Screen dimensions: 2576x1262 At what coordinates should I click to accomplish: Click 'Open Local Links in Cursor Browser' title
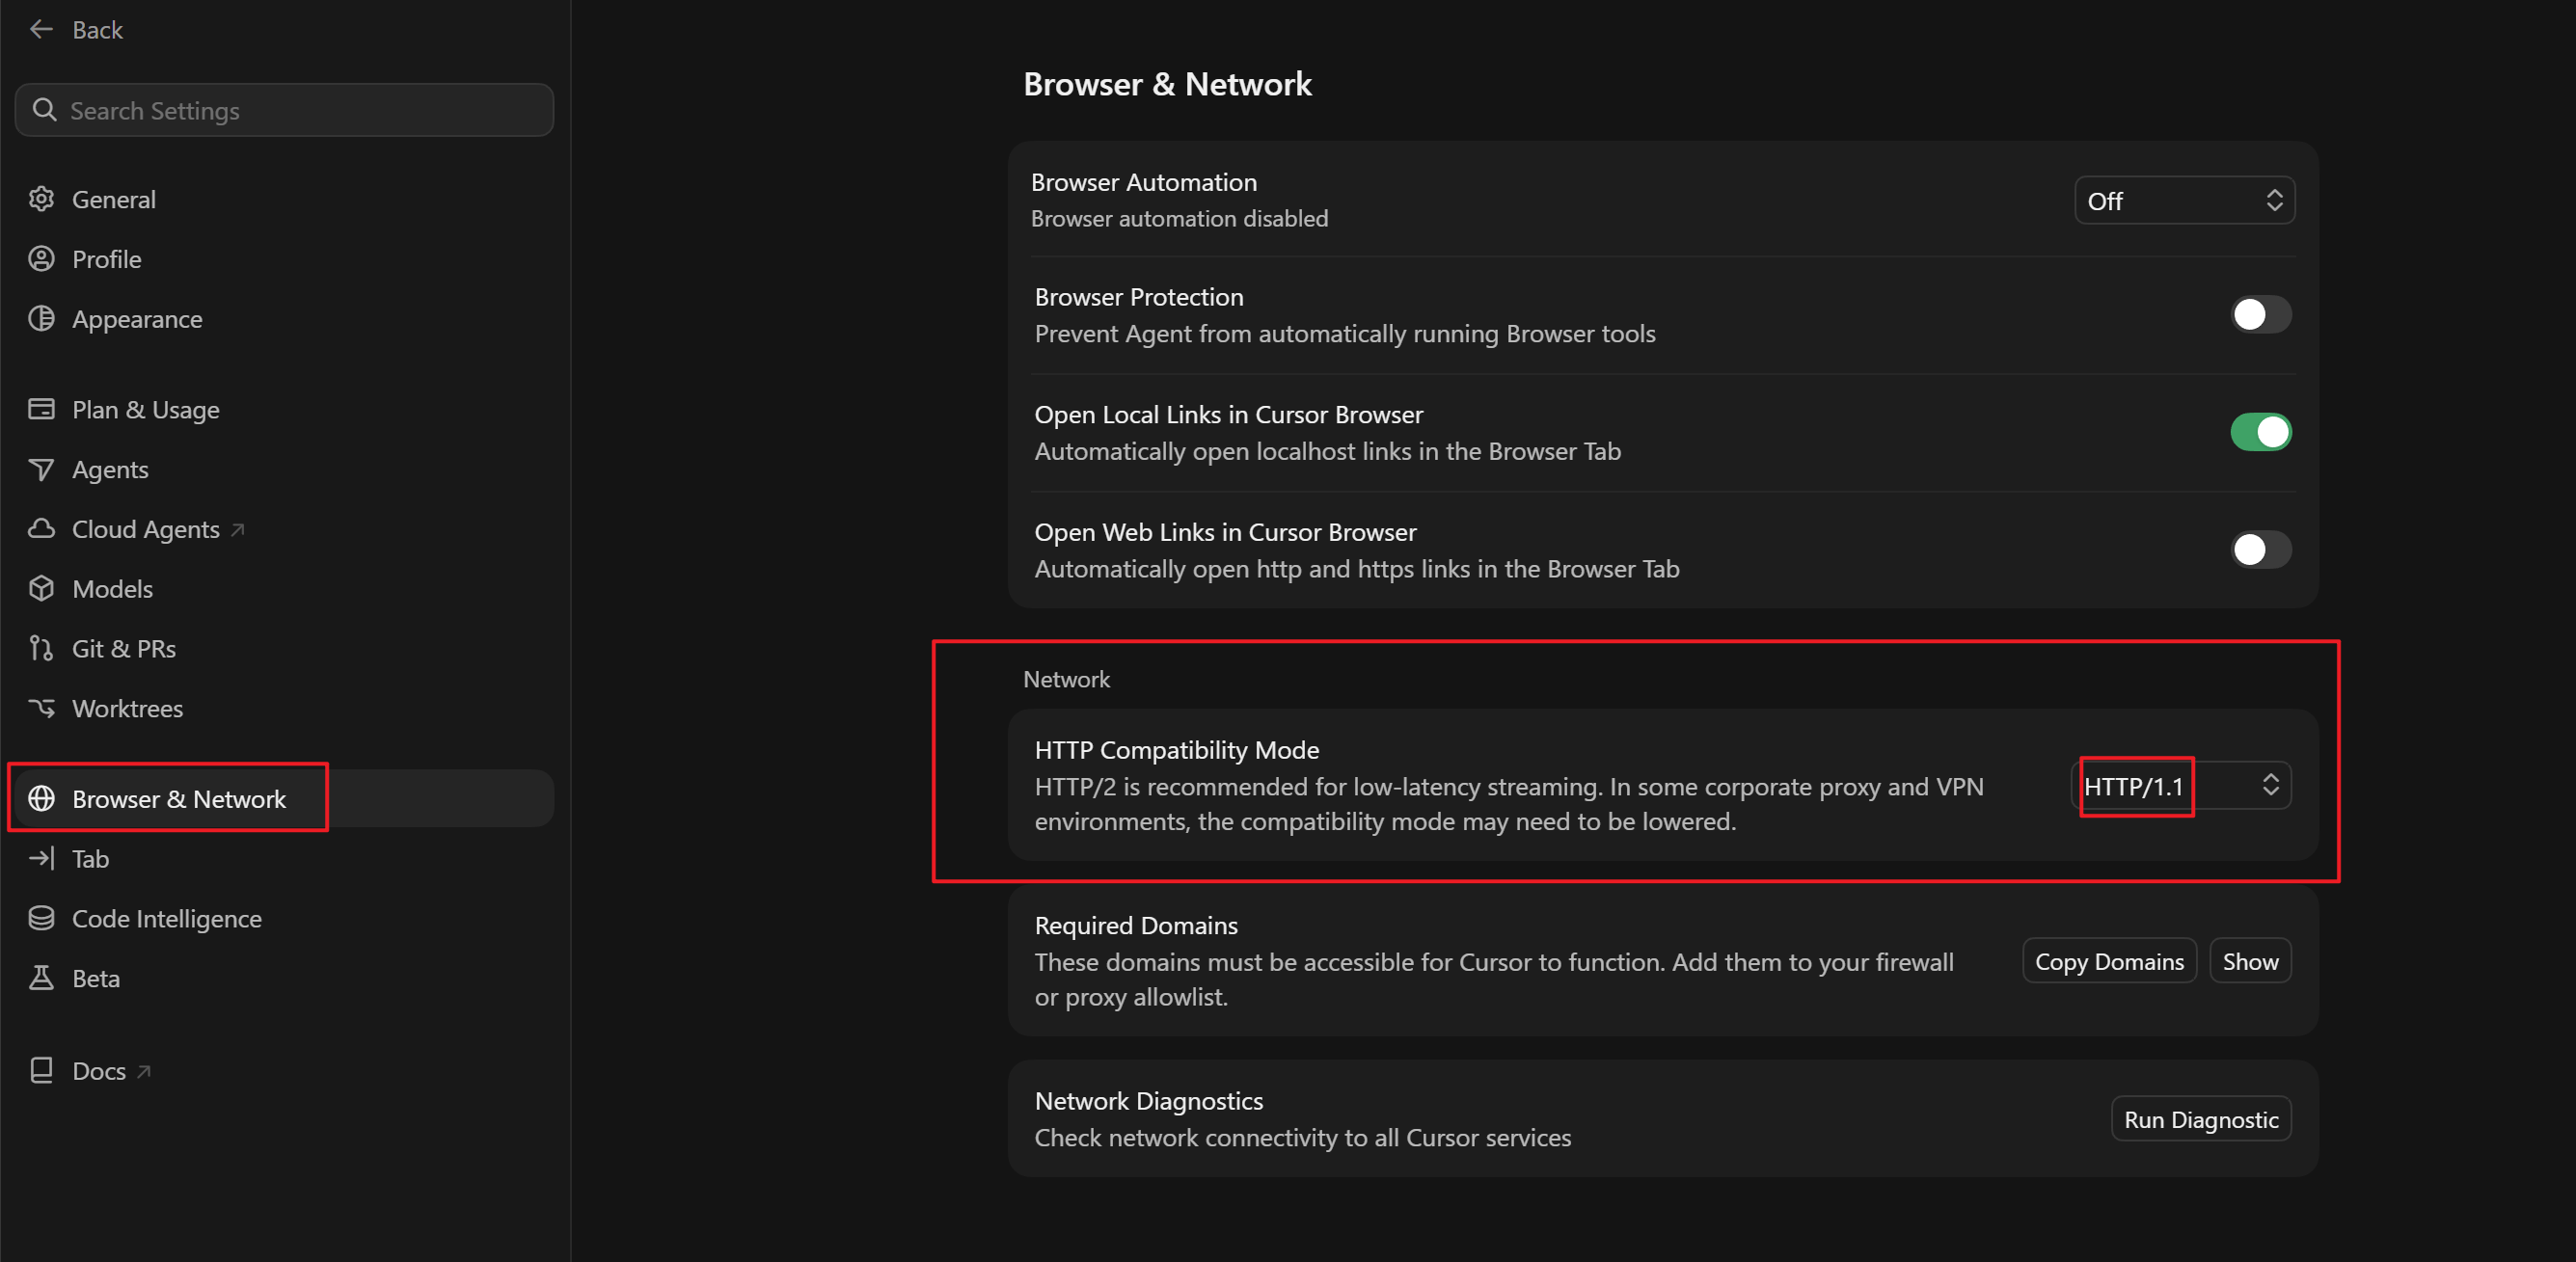point(1229,415)
